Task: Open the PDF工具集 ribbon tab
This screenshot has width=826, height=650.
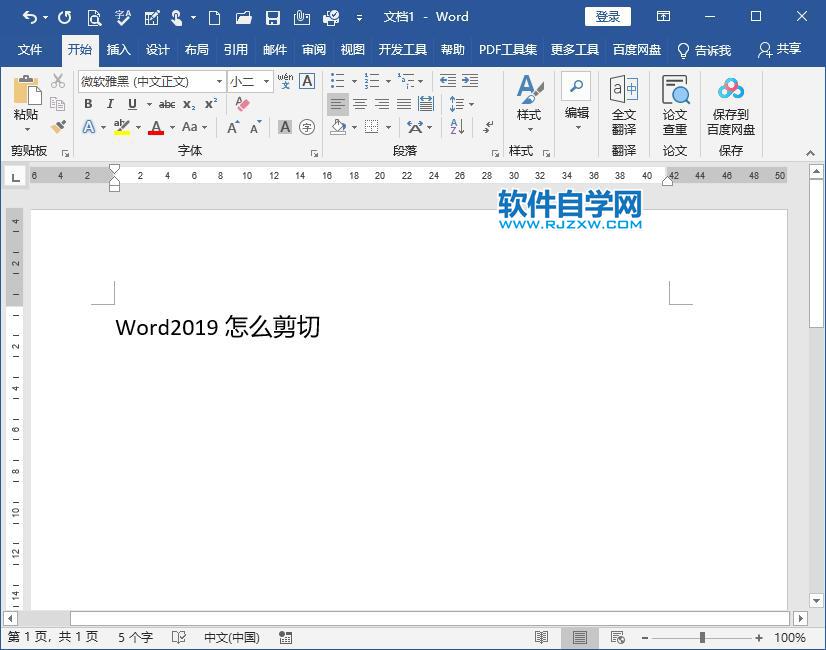Action: [x=508, y=49]
